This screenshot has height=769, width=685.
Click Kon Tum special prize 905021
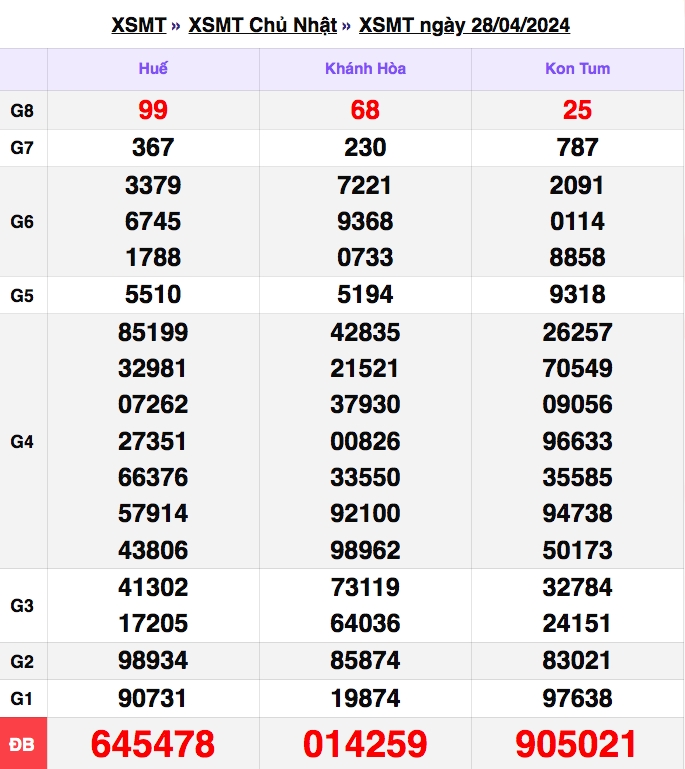[x=577, y=744]
